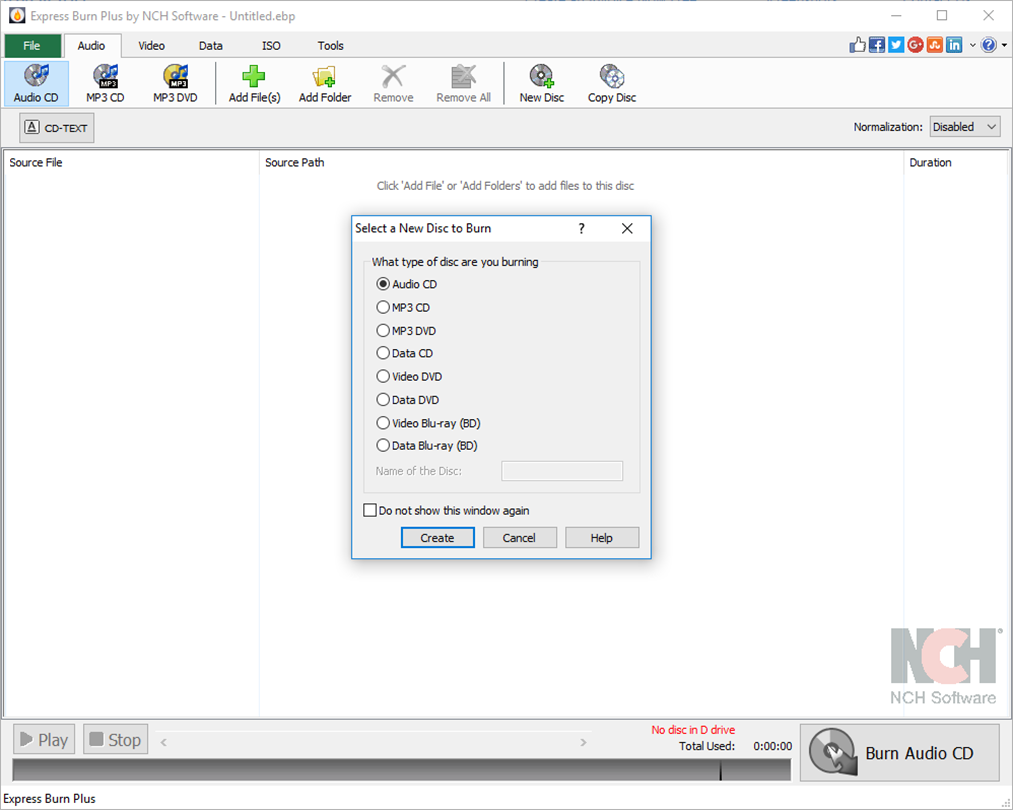Click the New Disc toolbar icon
Image resolution: width=1013 pixels, height=810 pixels.
[x=541, y=83]
